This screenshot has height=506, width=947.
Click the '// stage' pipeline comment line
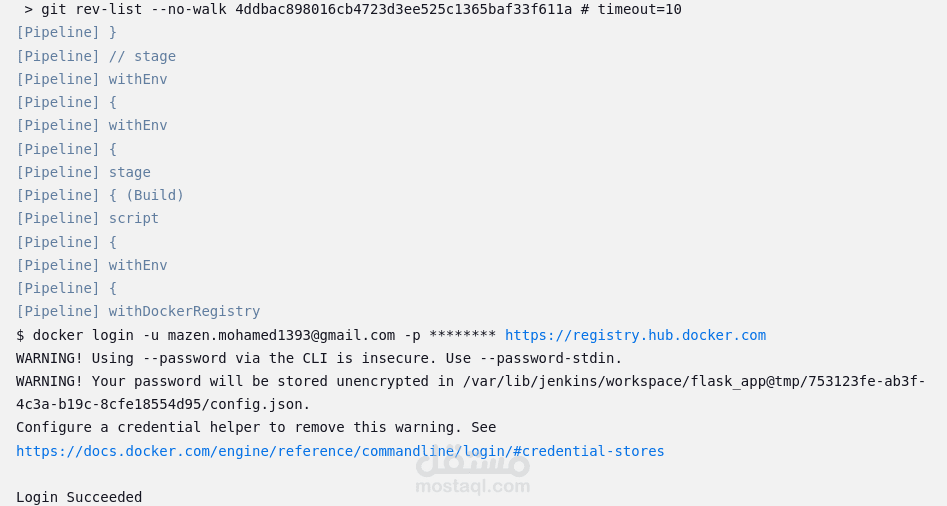pos(96,56)
